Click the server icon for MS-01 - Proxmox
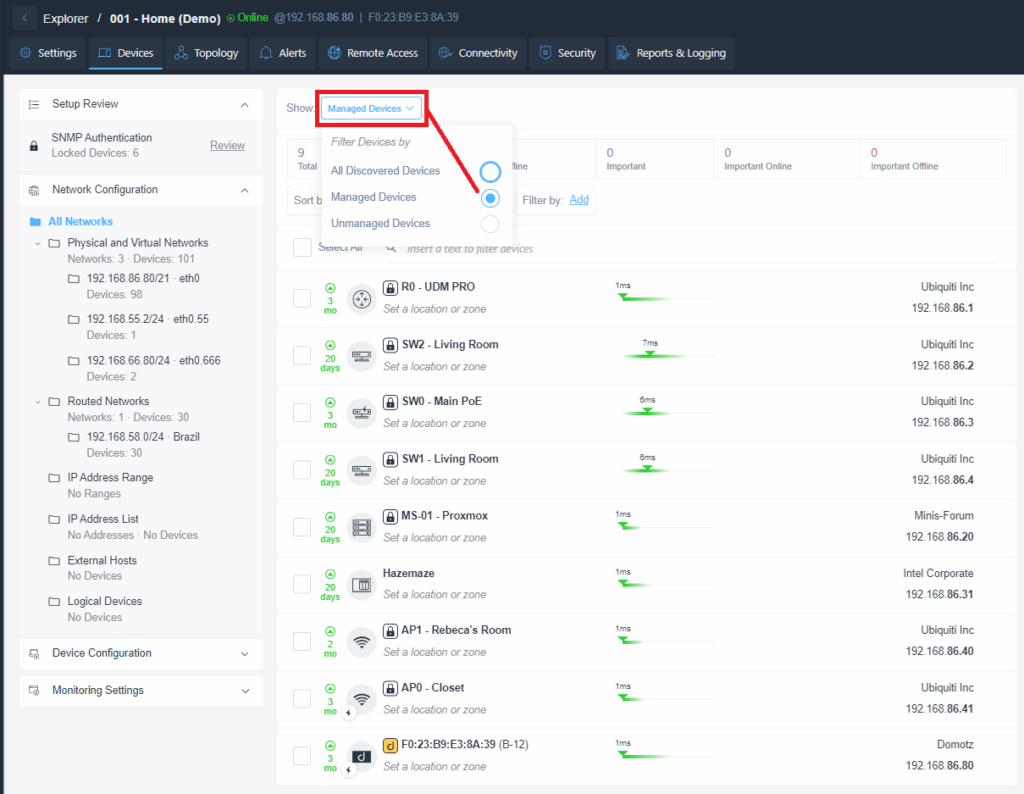Image resolution: width=1024 pixels, height=794 pixels. coord(361,527)
